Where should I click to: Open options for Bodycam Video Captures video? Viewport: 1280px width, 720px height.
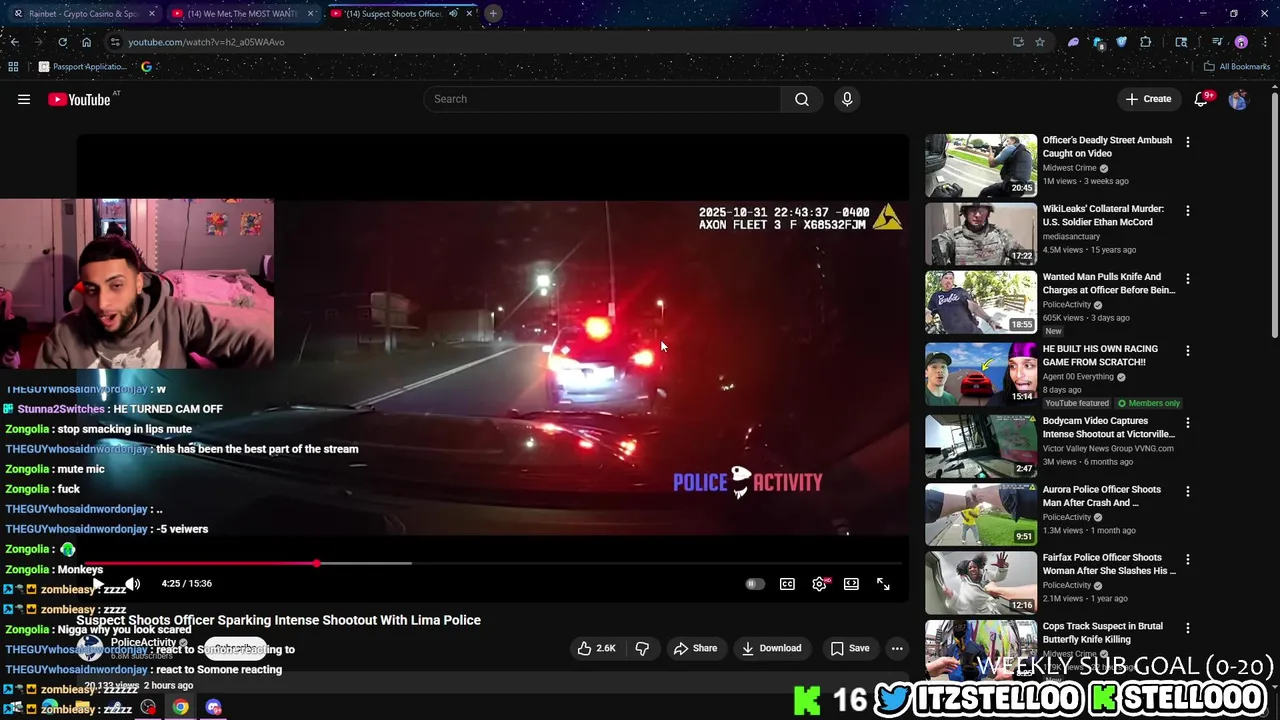click(x=1188, y=423)
